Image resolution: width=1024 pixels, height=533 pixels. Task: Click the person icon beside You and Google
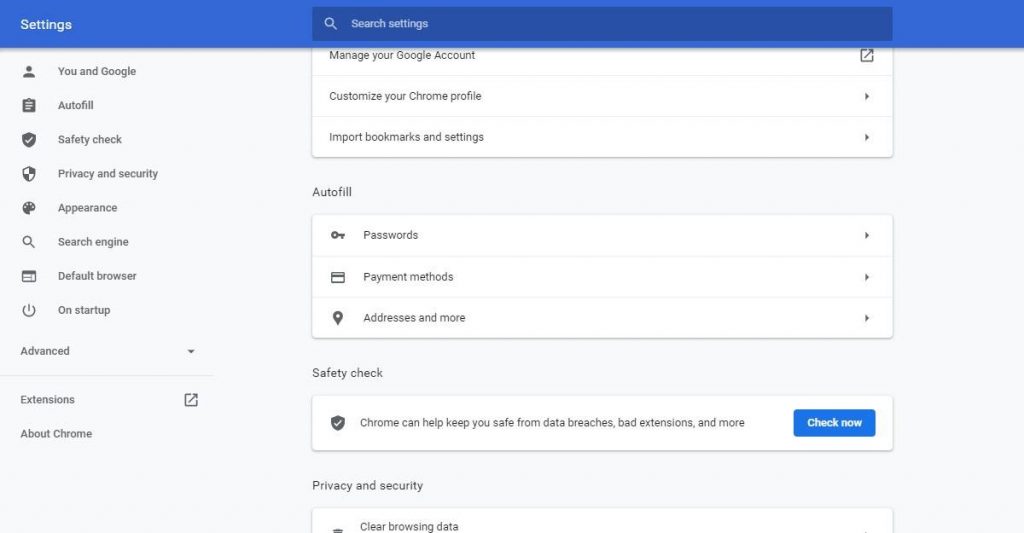(29, 71)
